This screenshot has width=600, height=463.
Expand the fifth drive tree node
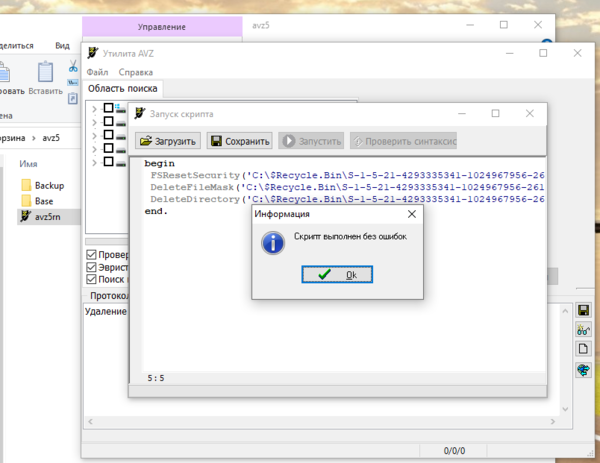(95, 162)
